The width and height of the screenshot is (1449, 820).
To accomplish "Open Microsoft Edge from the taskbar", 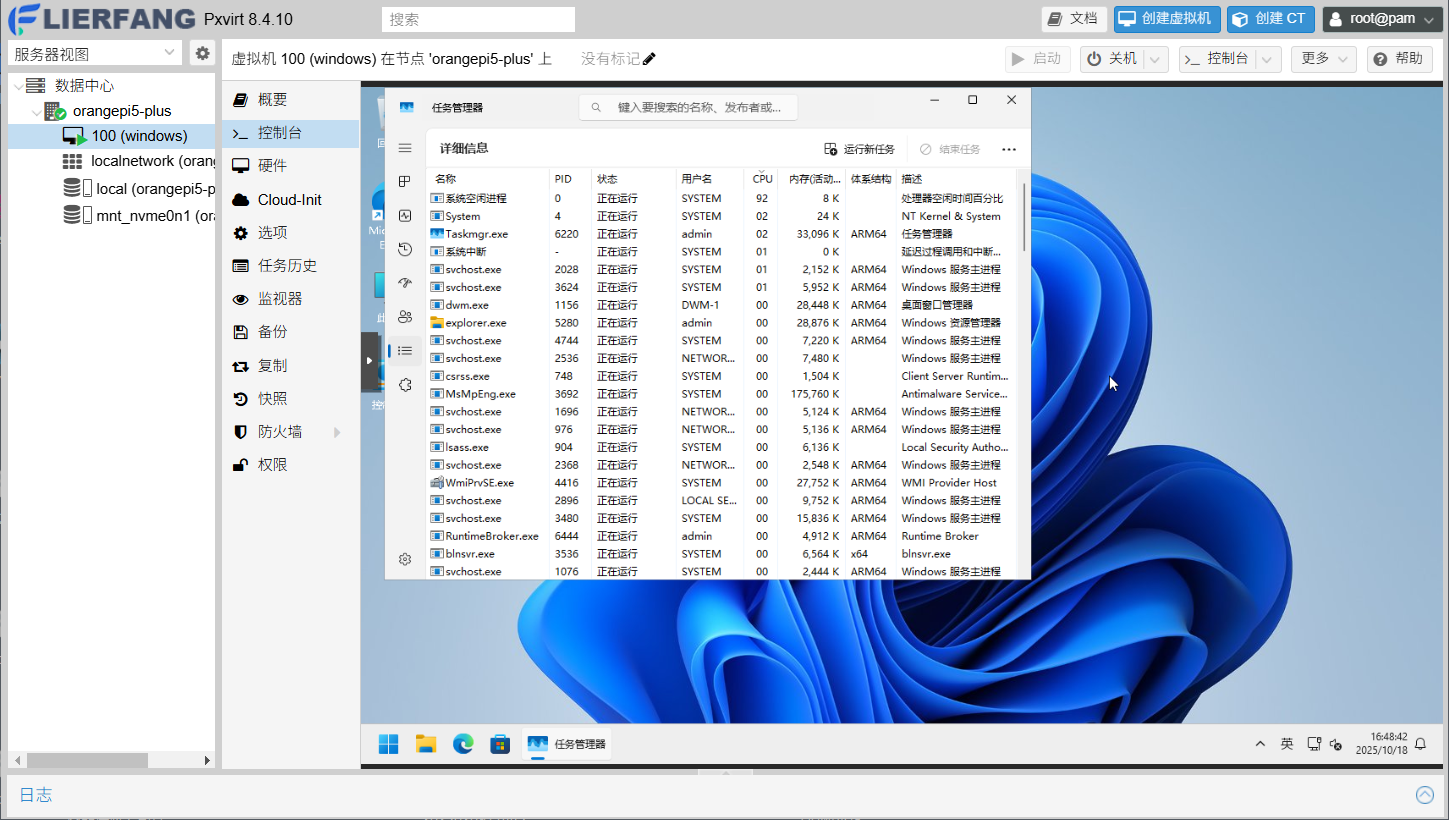I will [x=463, y=743].
